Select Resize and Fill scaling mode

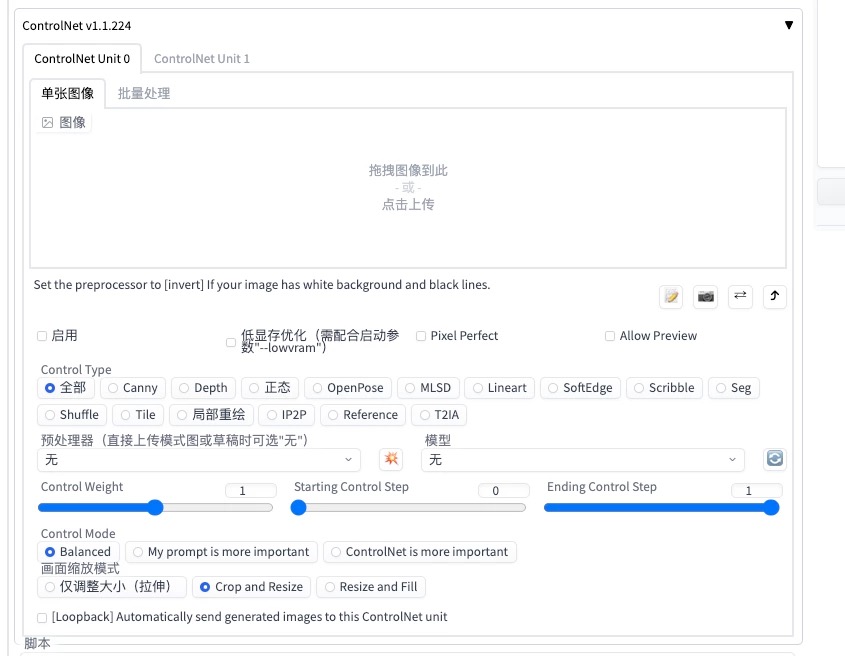click(329, 587)
